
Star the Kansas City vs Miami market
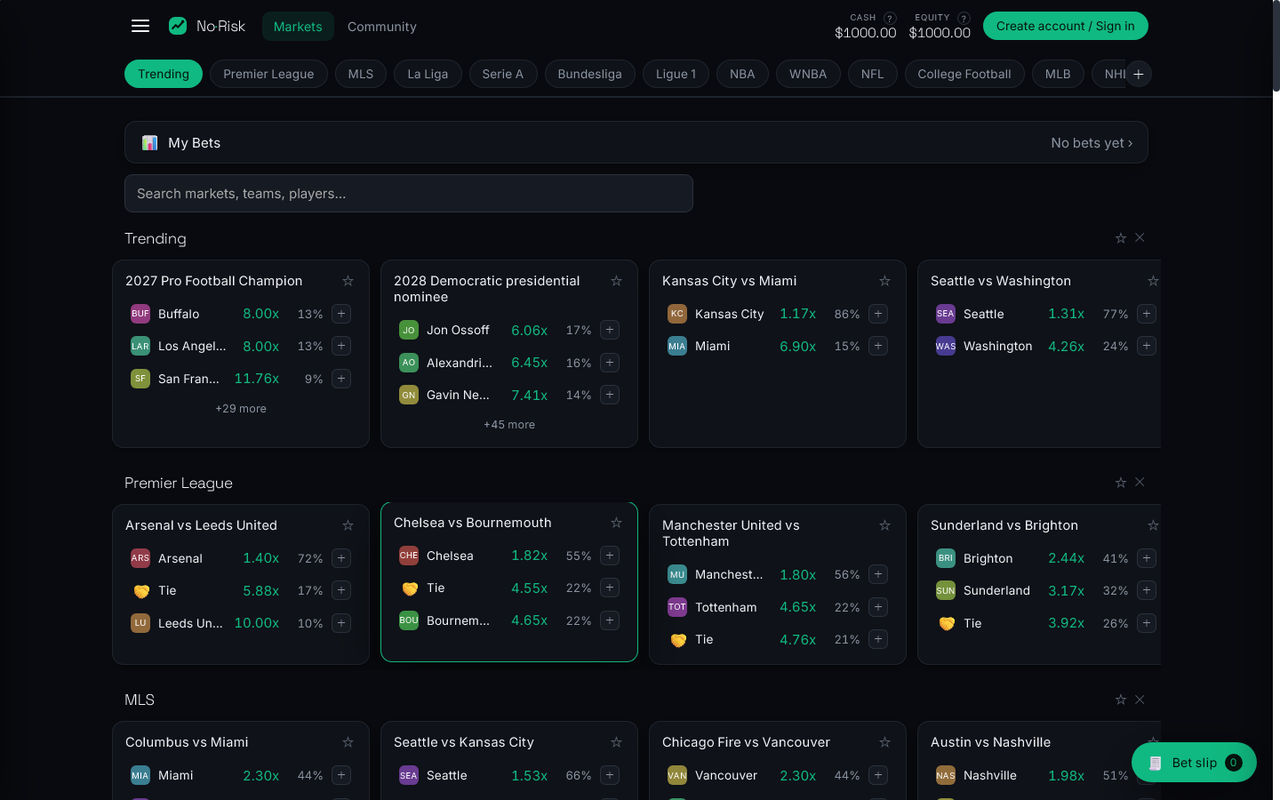(885, 281)
